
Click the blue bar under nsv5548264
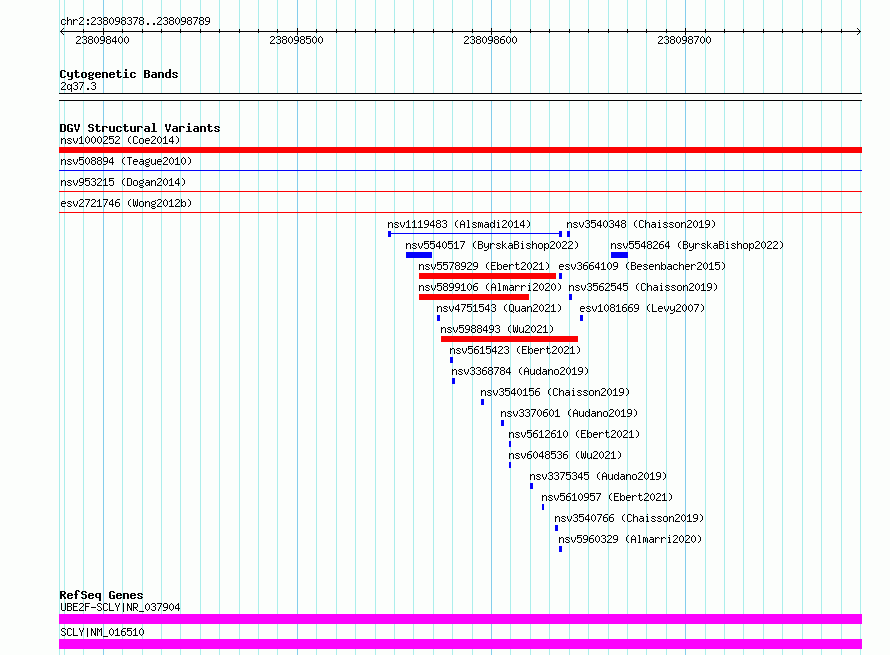click(619, 255)
